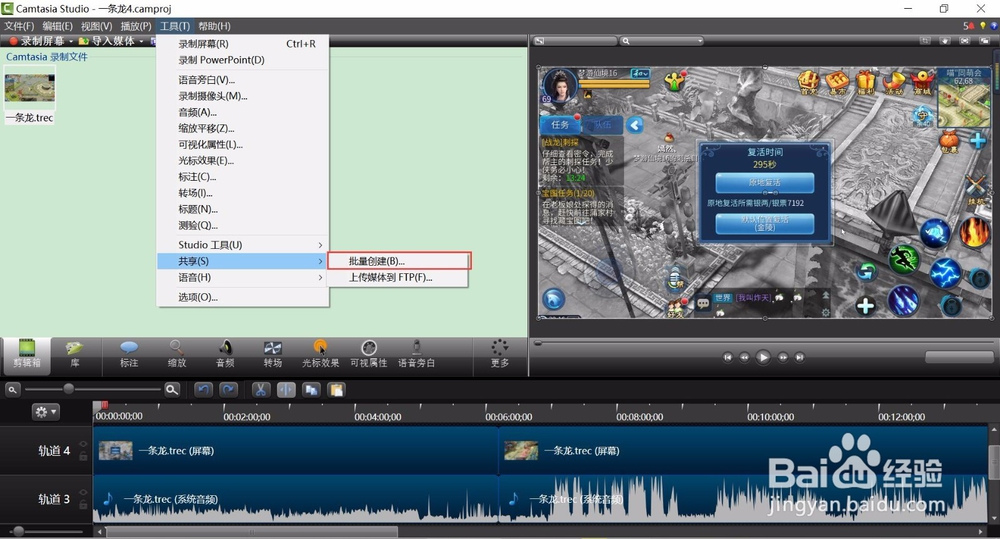Click the yellow lightbulb tips icon

coord(983,26)
